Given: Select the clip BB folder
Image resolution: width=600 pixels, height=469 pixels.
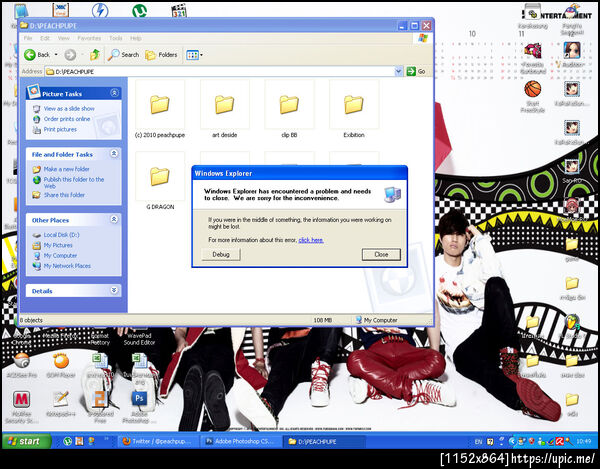Looking at the screenshot, I should click(289, 110).
